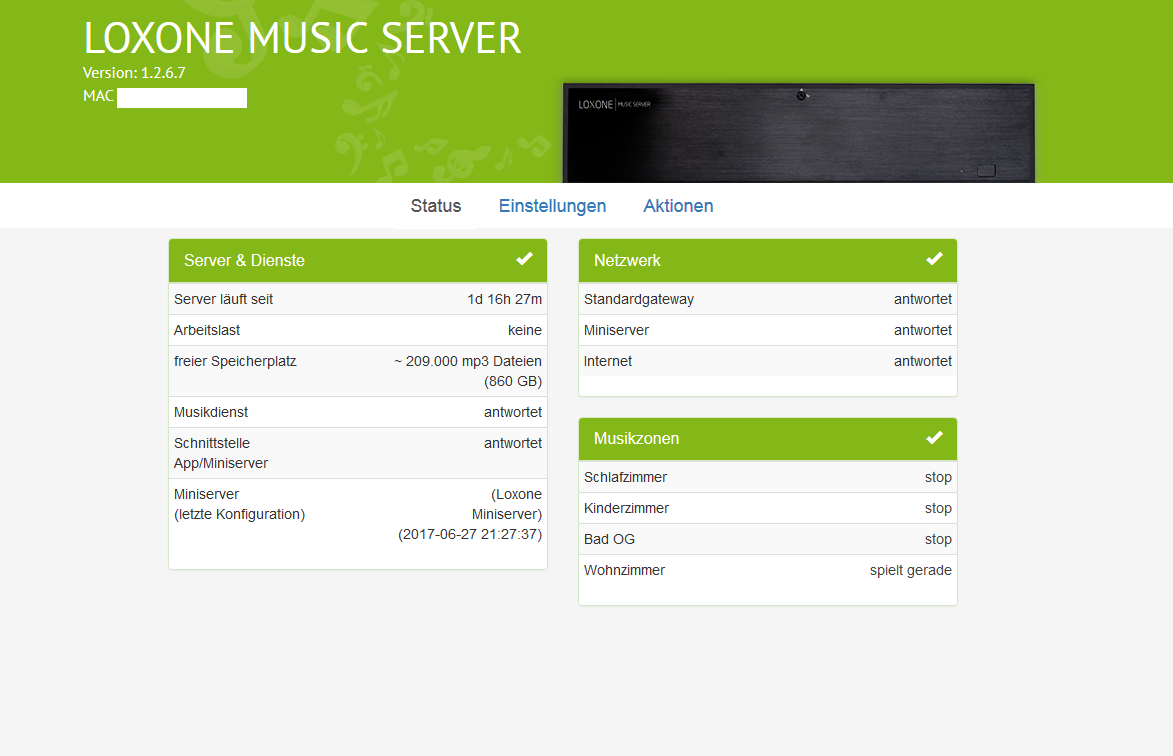Click the Internet 'antwortet' status

(922, 361)
